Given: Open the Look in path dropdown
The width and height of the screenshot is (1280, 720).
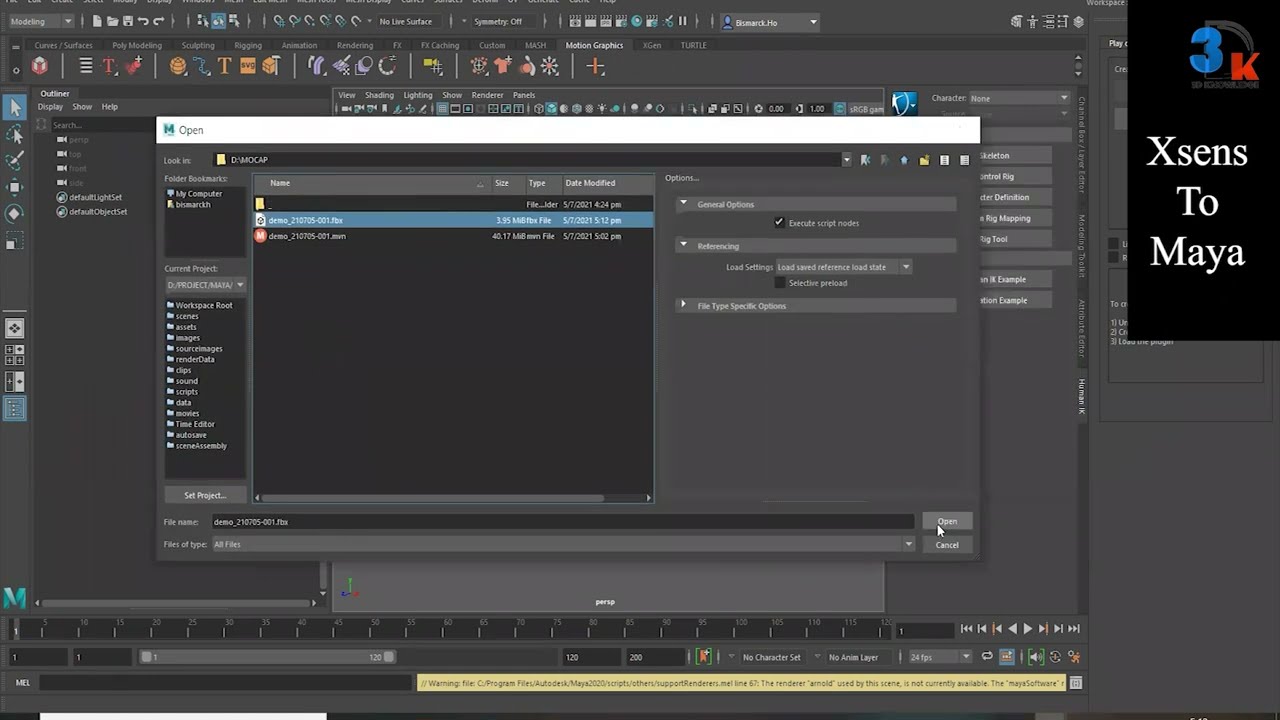Looking at the screenshot, I should 847,160.
